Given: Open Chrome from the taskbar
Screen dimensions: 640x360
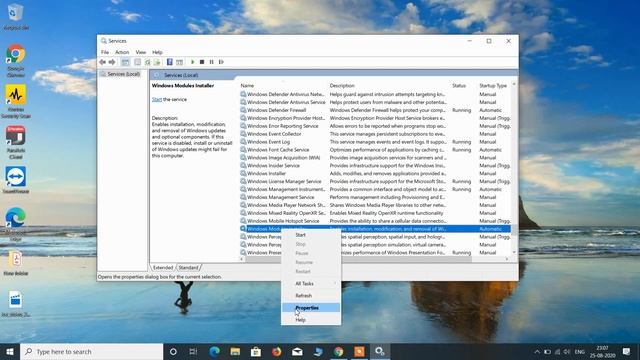Looking at the screenshot, I should point(338,351).
